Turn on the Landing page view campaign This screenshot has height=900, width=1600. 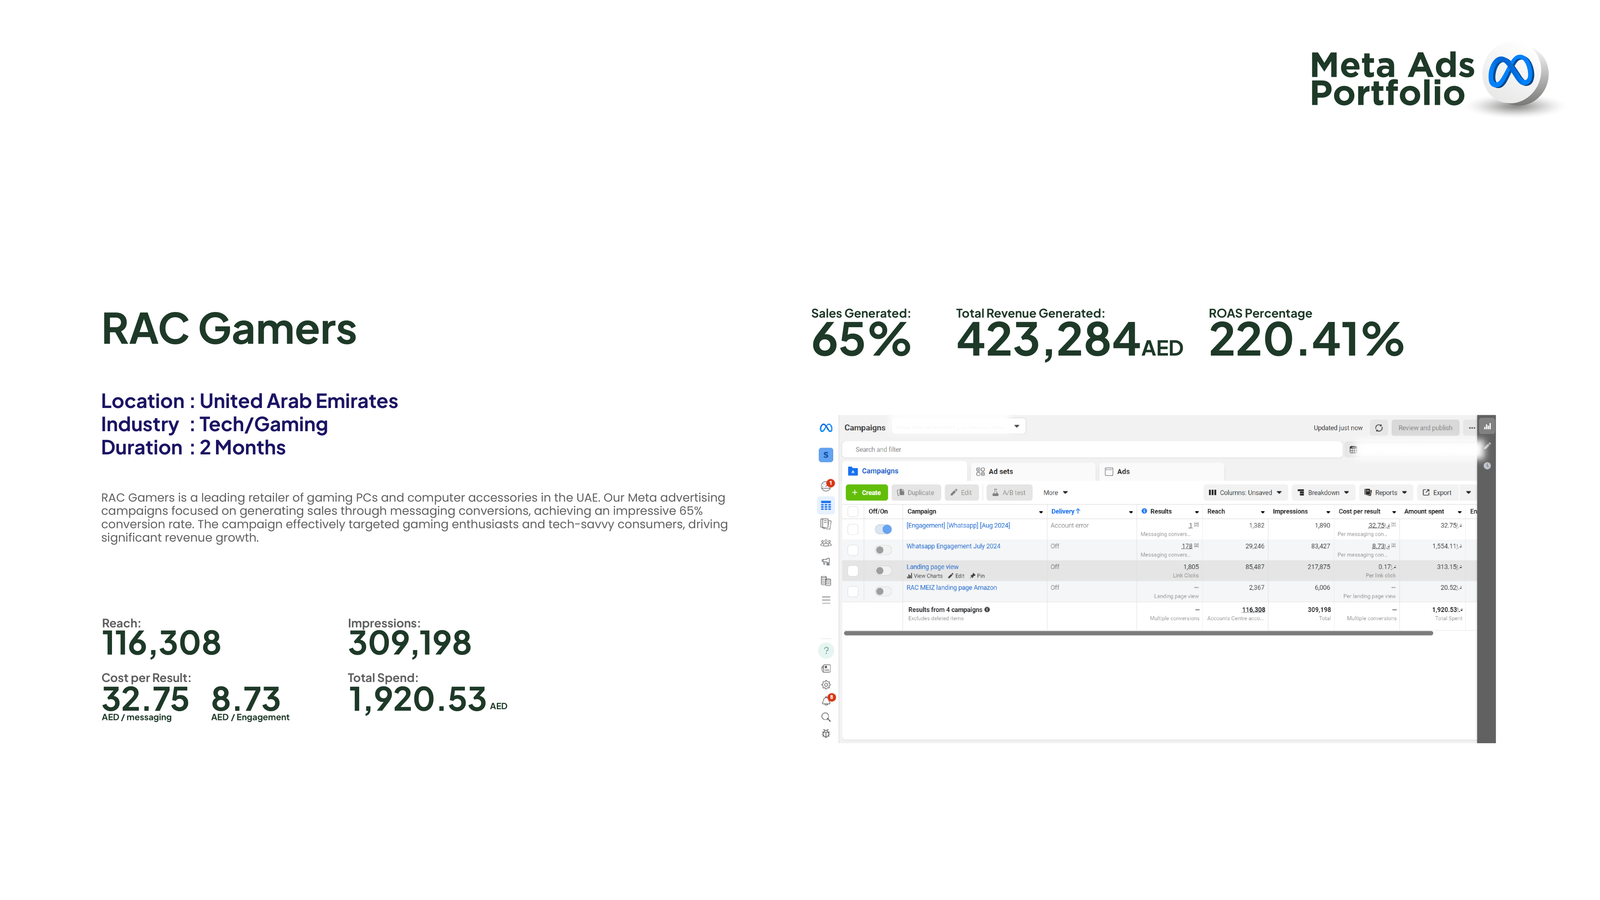point(883,571)
